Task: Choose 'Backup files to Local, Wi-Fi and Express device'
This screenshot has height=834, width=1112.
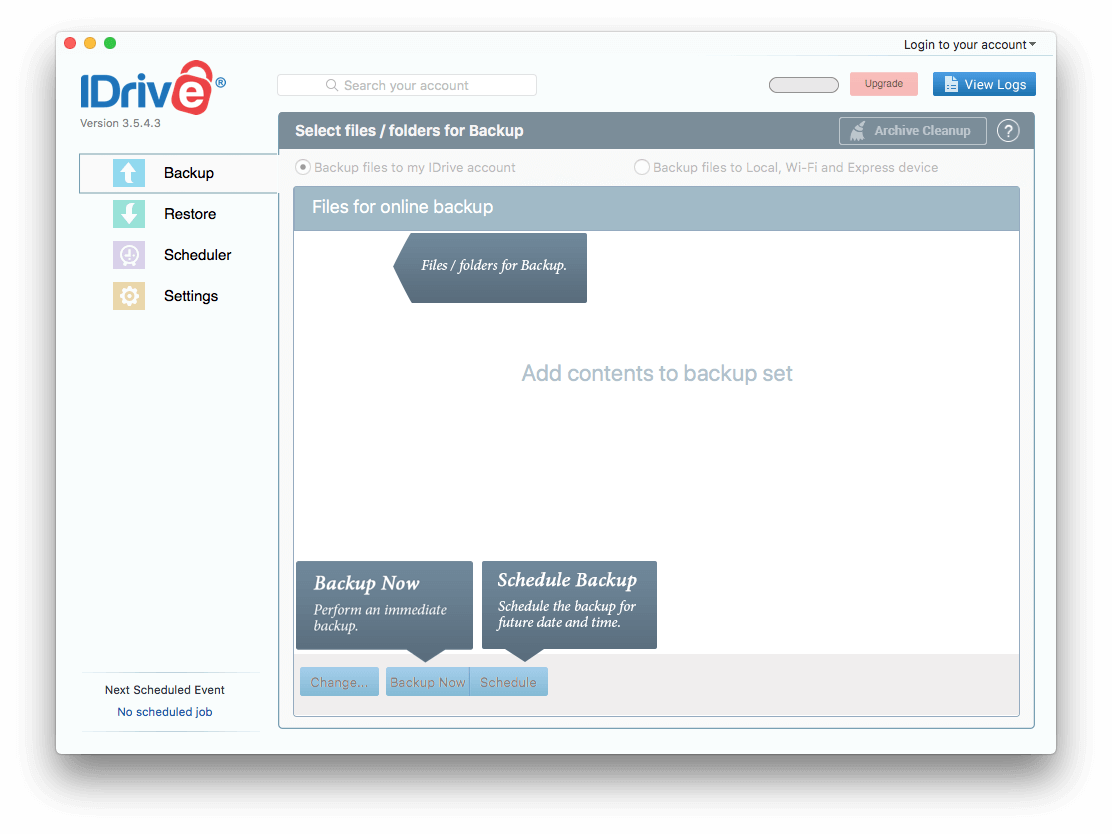Action: [x=641, y=167]
